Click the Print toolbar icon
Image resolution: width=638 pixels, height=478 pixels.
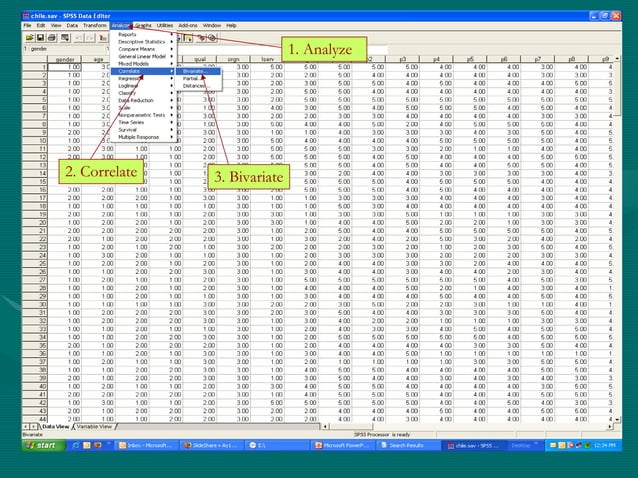(x=52, y=38)
